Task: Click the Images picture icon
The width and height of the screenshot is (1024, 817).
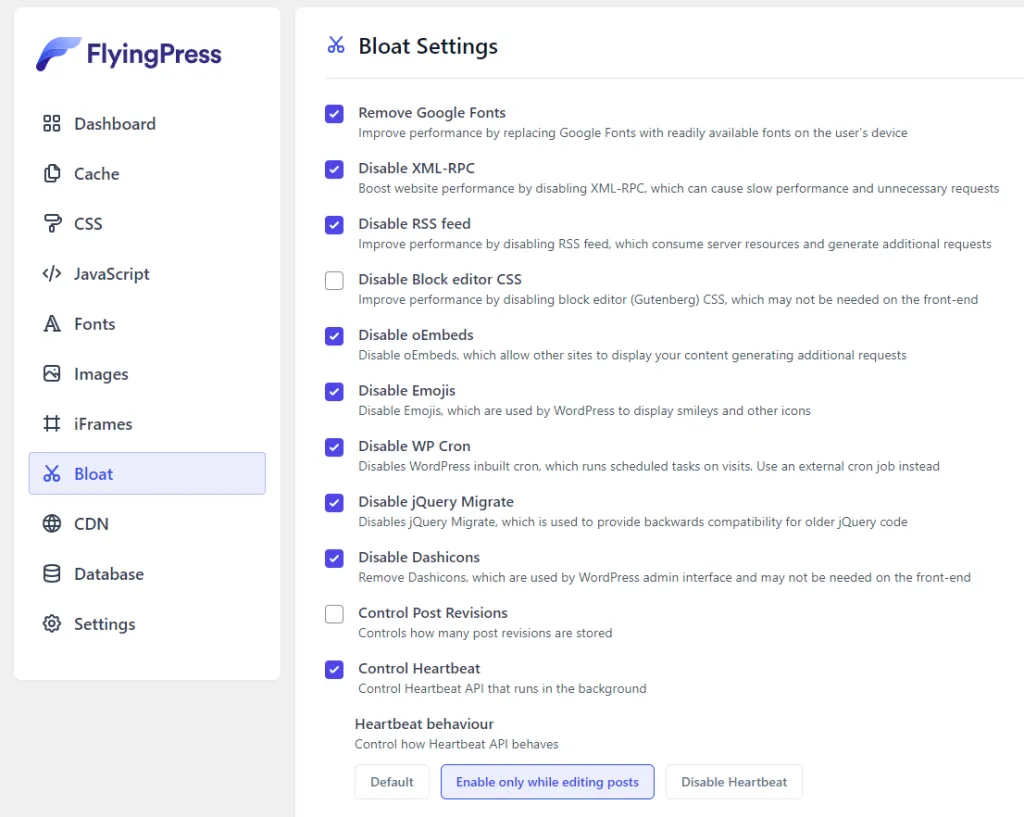Action: click(52, 374)
